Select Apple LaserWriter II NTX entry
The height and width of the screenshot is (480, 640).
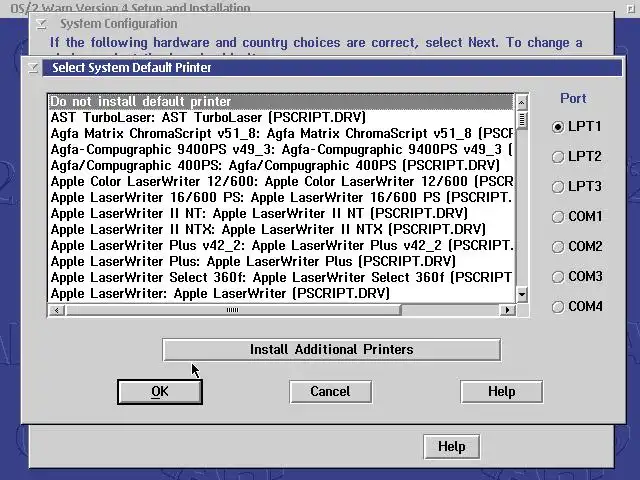pos(281,229)
